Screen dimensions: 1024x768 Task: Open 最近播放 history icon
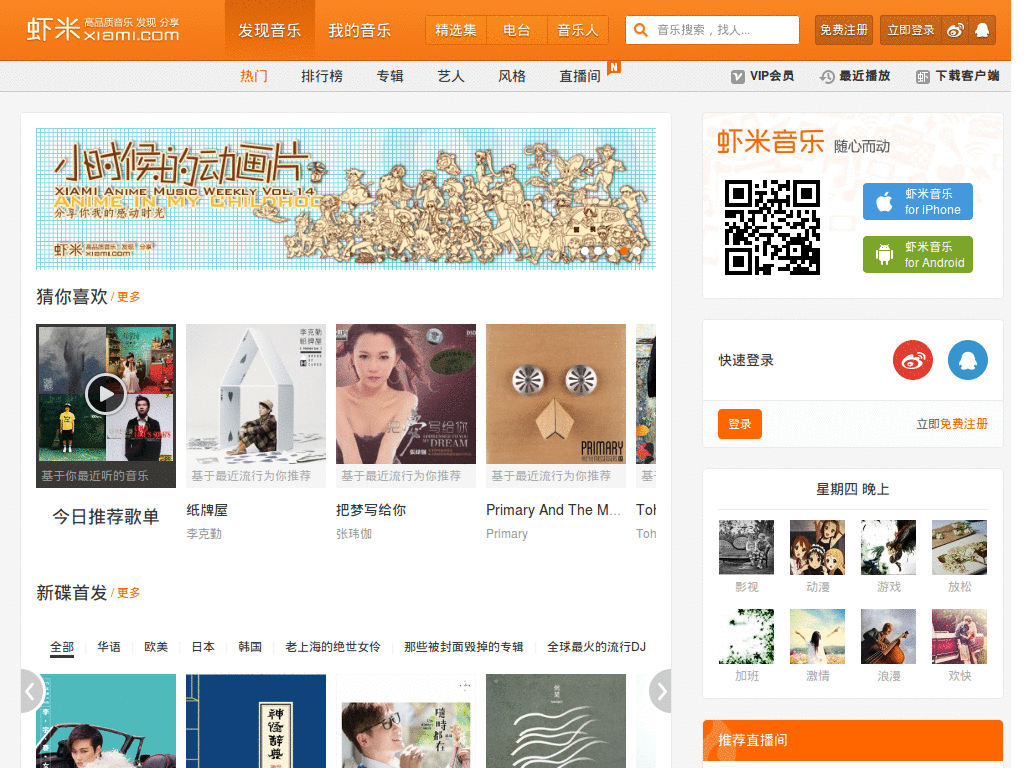click(x=827, y=76)
